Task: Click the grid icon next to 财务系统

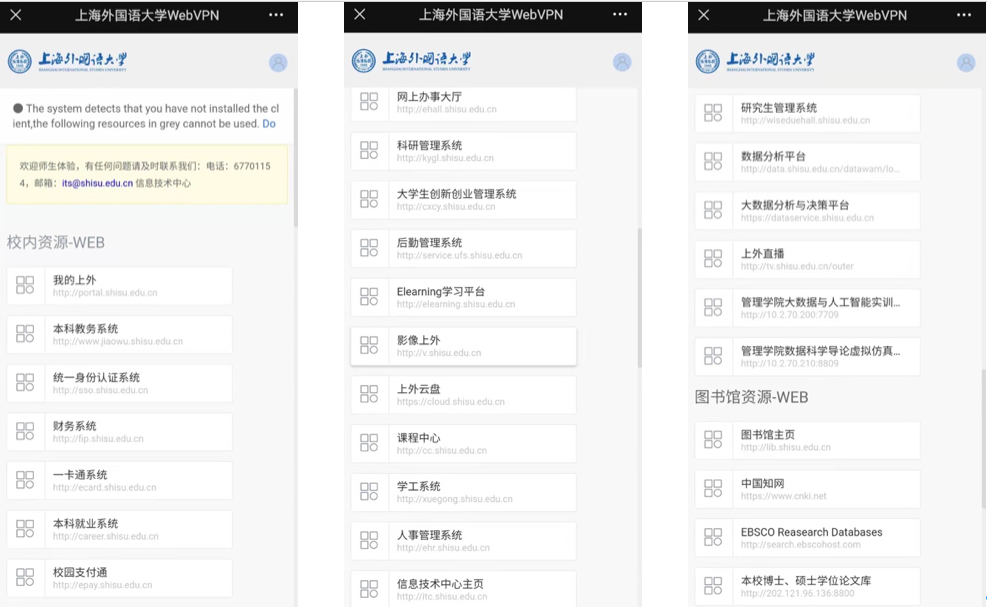Action: pos(25,432)
